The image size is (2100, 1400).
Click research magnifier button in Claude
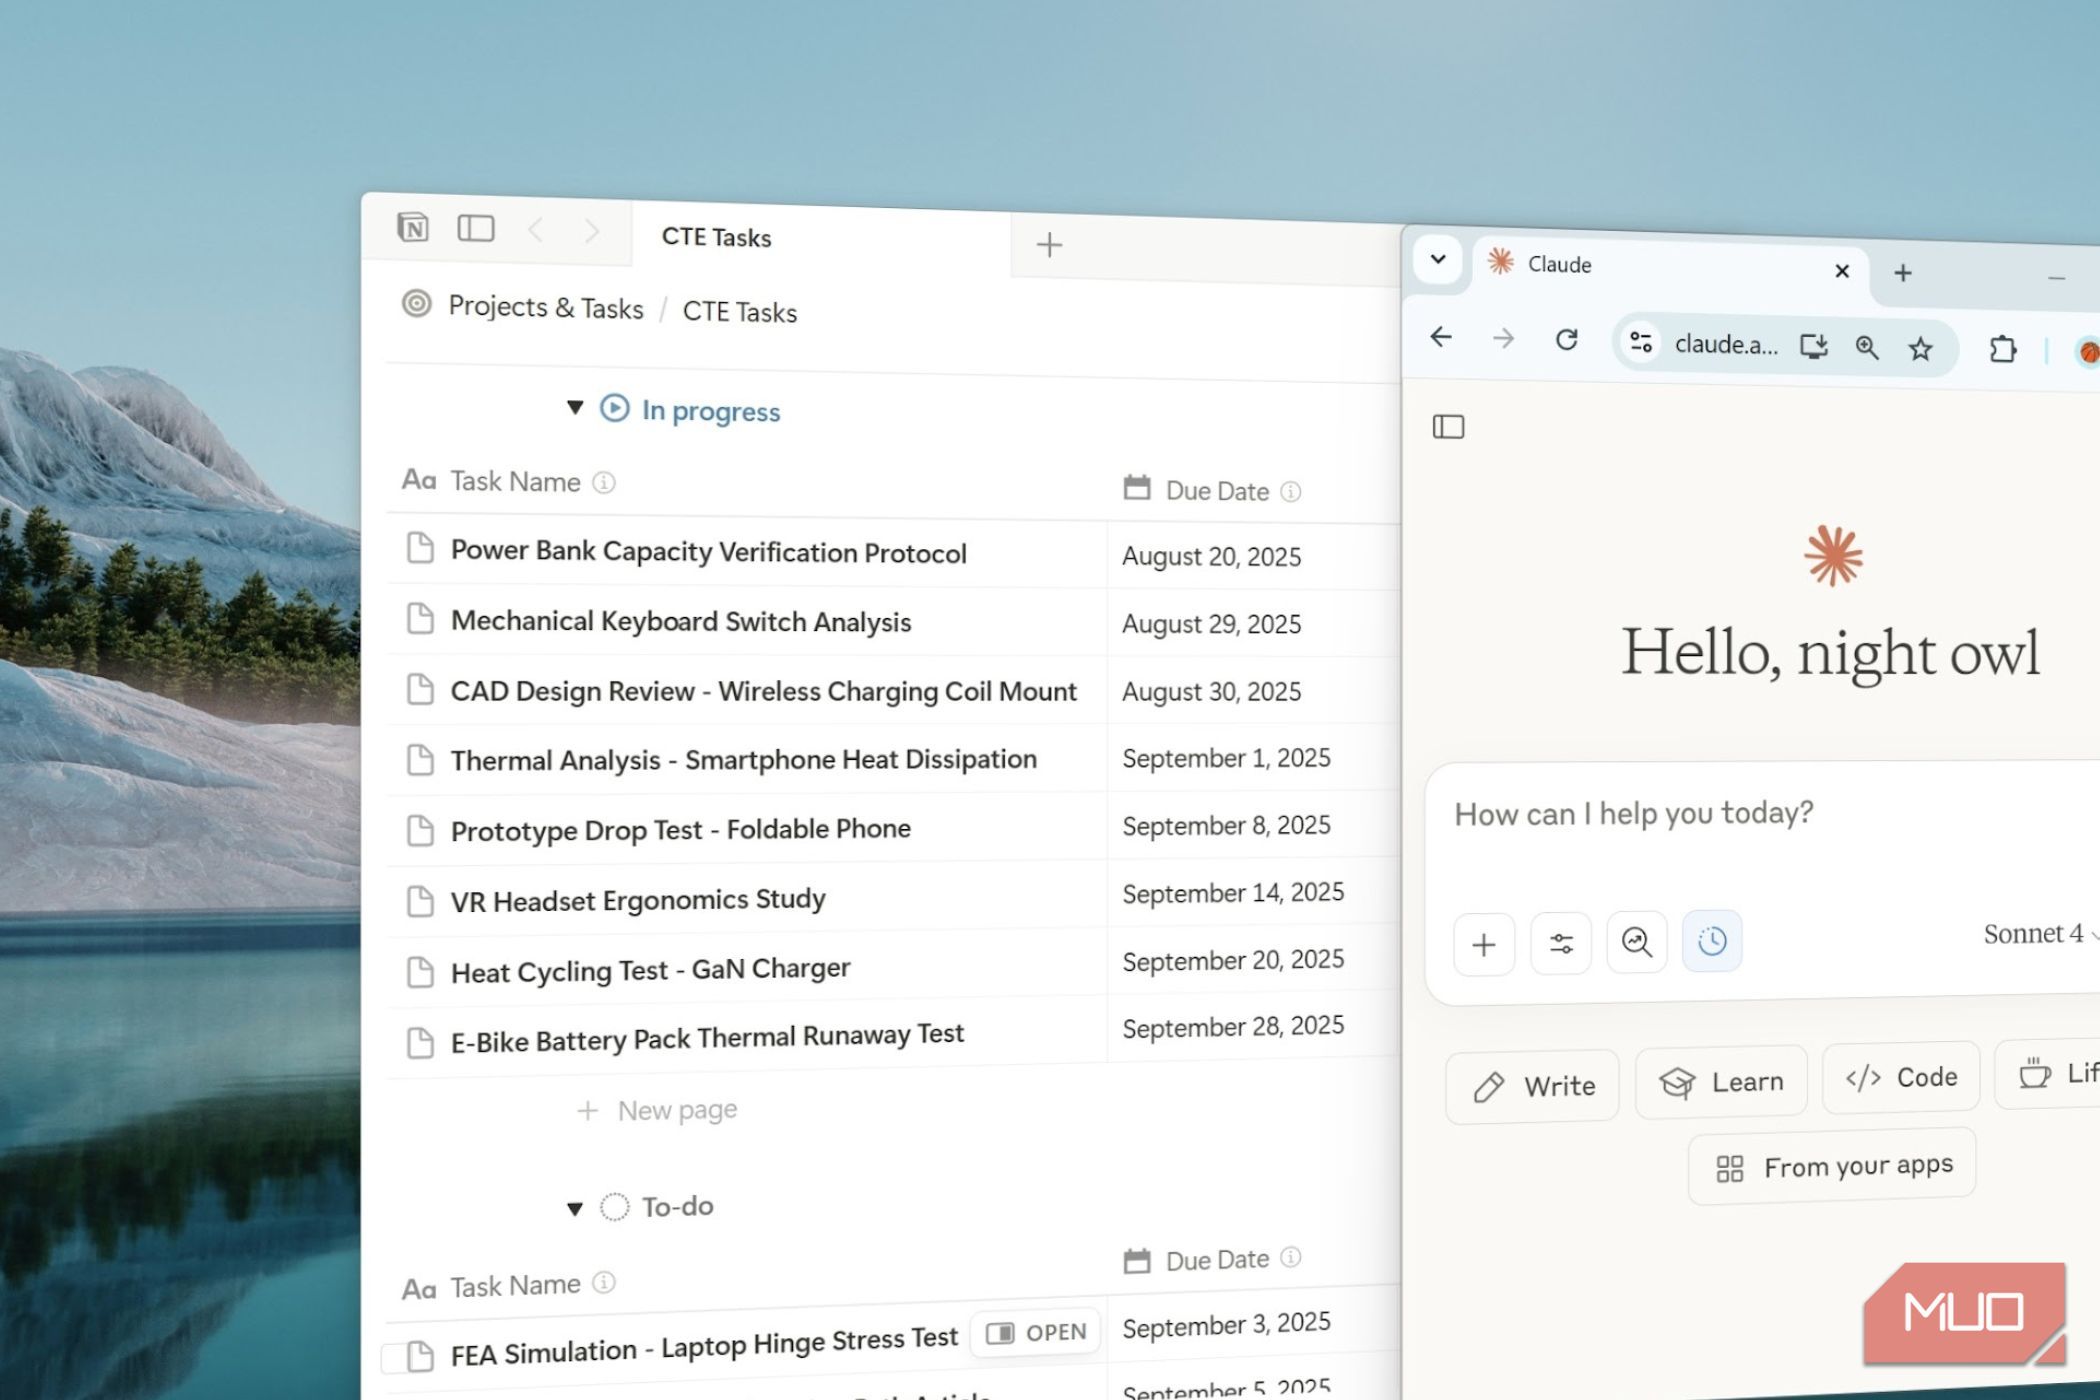pyautogui.click(x=1637, y=941)
